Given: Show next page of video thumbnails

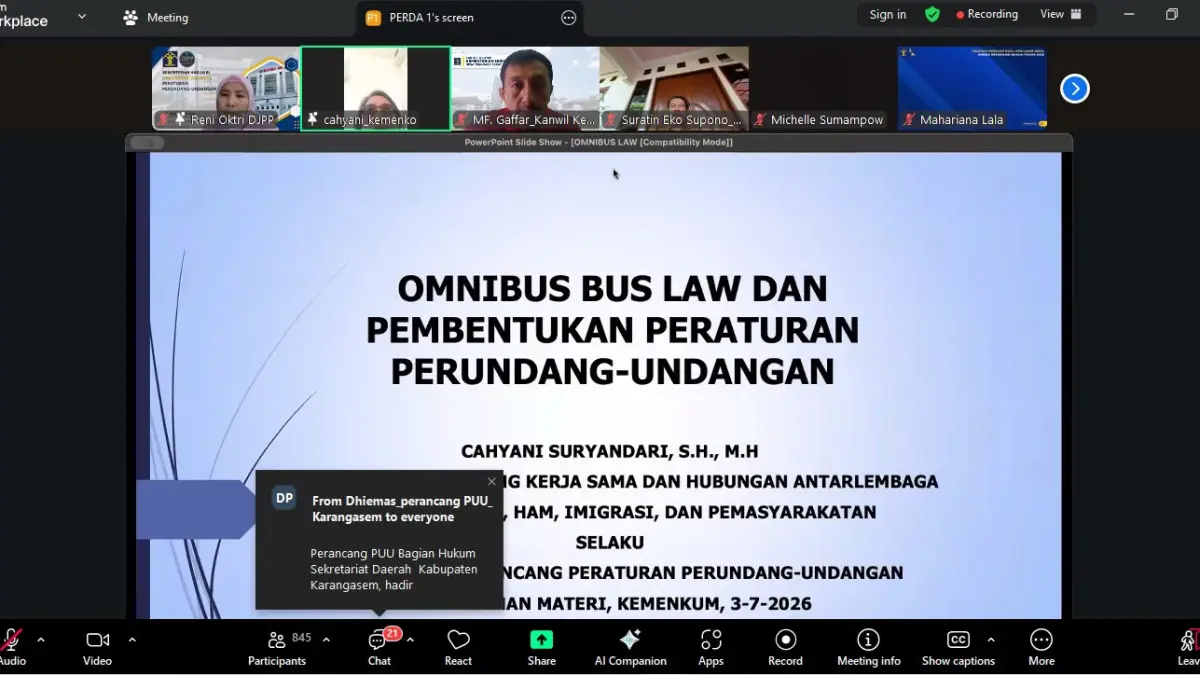Looking at the screenshot, I should (1075, 89).
